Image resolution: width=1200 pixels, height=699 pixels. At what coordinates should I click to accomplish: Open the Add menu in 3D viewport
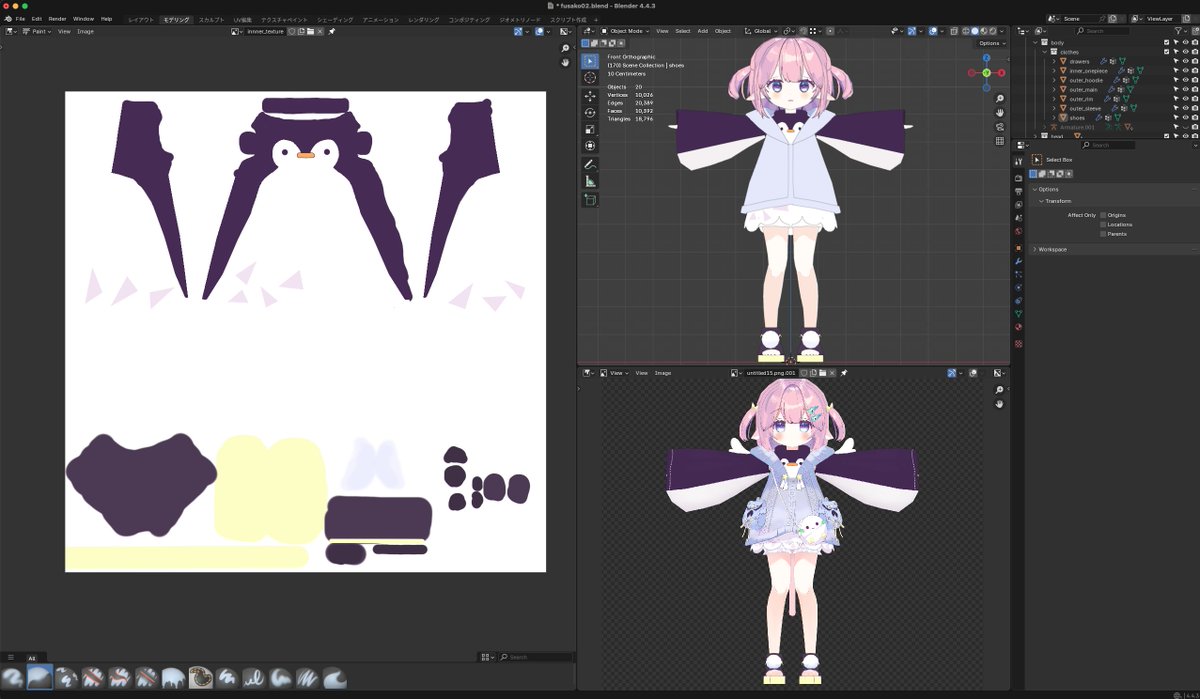coord(703,31)
